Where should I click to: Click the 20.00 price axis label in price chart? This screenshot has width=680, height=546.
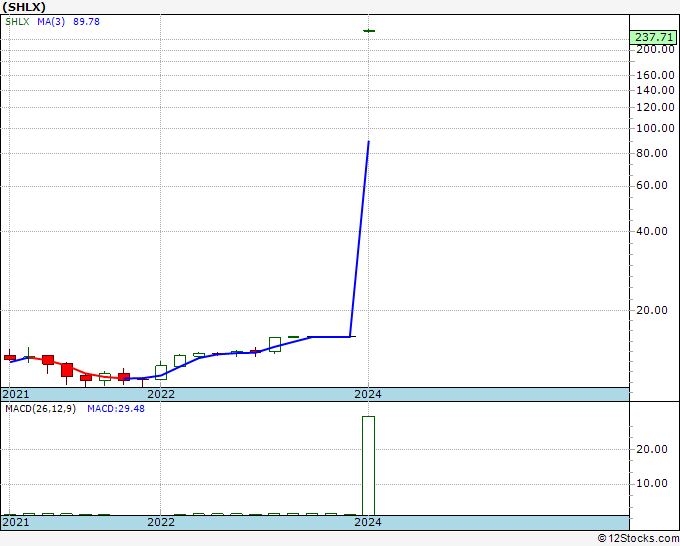[652, 311]
